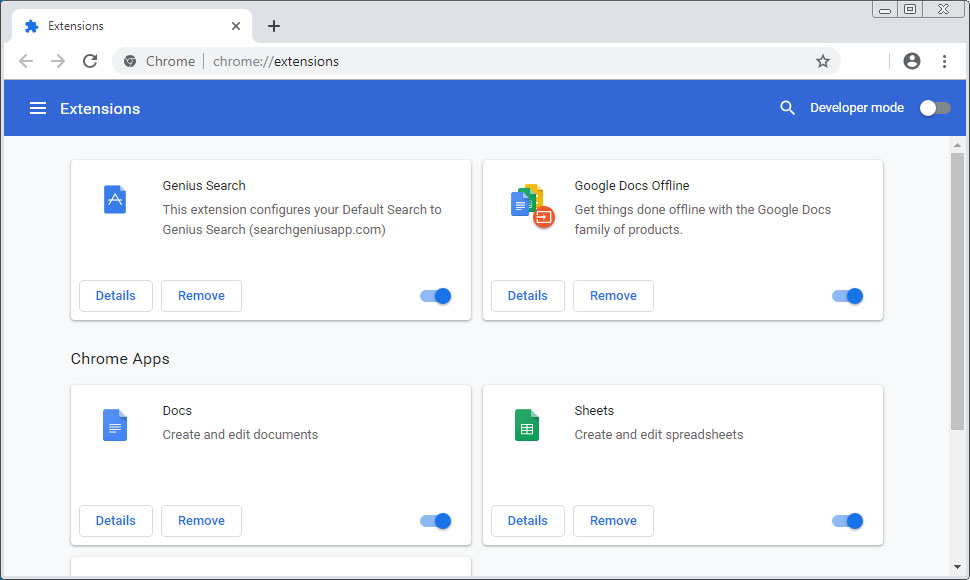The image size is (970, 580).
Task: Enable the Developer mode toggle
Action: pyautogui.click(x=934, y=108)
